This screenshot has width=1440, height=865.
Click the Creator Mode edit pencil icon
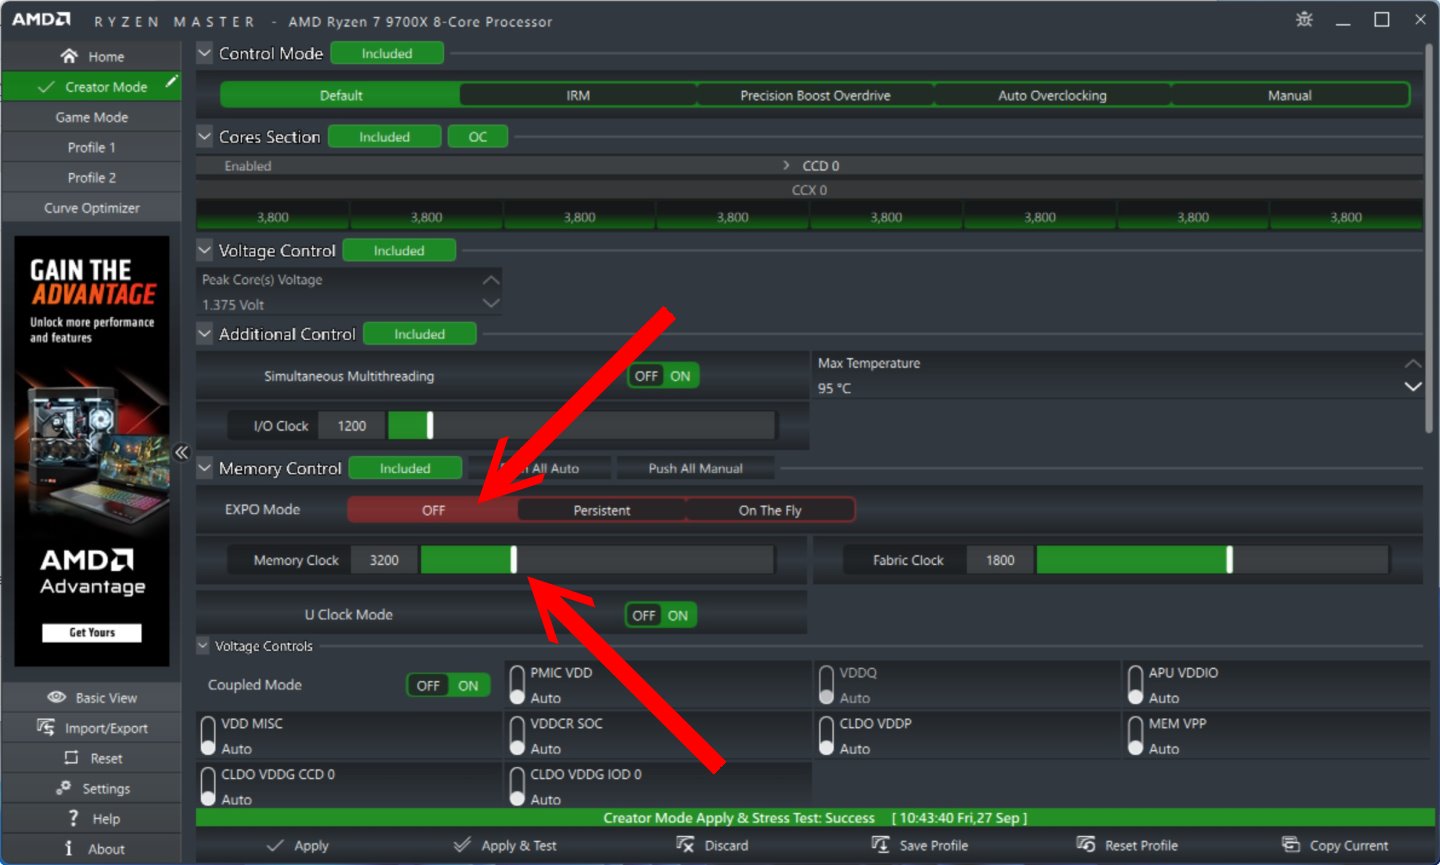[172, 81]
